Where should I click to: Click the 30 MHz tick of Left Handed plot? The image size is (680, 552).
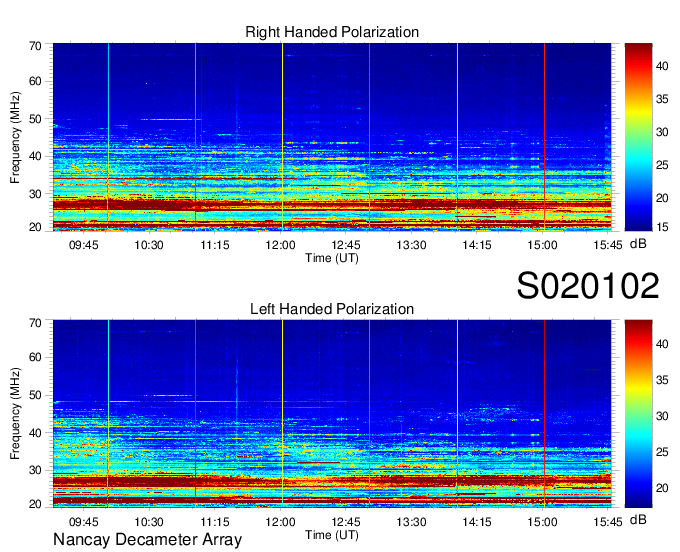point(36,470)
